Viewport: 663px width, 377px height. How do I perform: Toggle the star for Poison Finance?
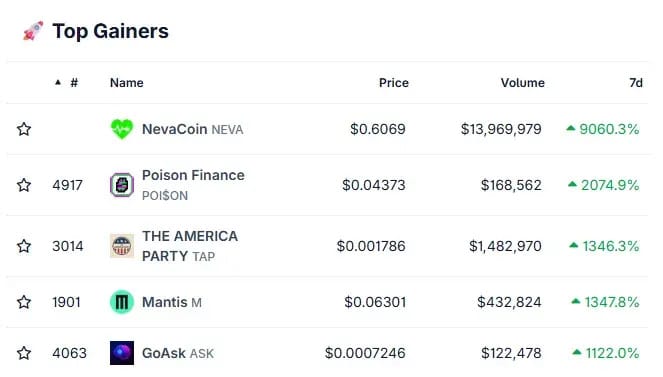tap(24, 185)
